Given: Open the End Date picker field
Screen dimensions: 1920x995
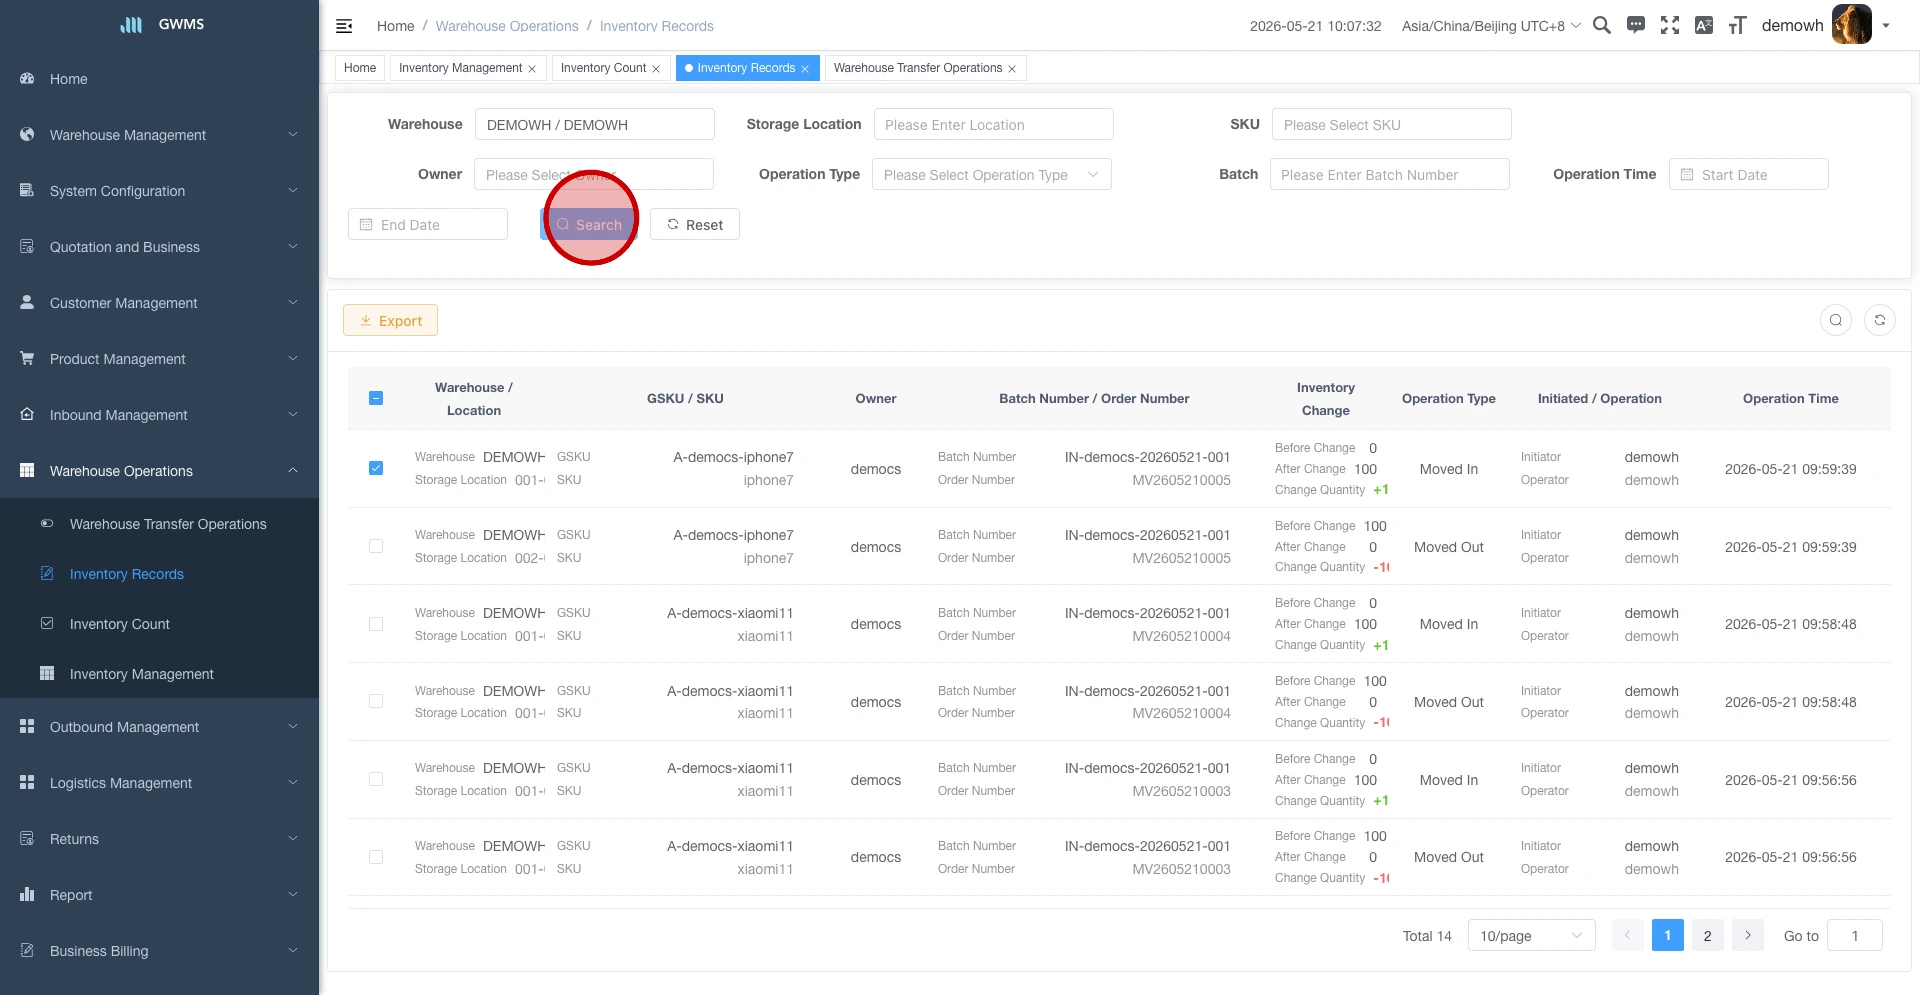Looking at the screenshot, I should pyautogui.click(x=428, y=224).
